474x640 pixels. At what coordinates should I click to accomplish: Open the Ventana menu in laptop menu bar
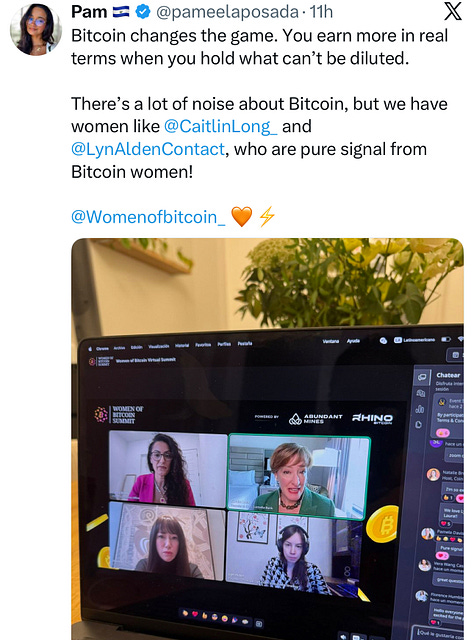click(x=331, y=341)
